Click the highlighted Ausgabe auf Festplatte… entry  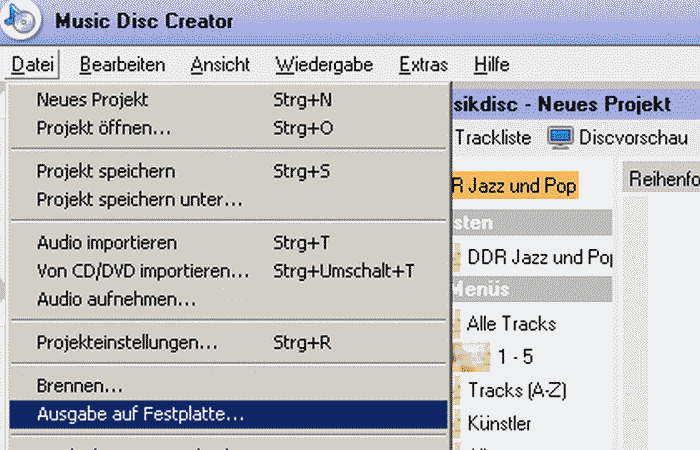(x=140, y=413)
